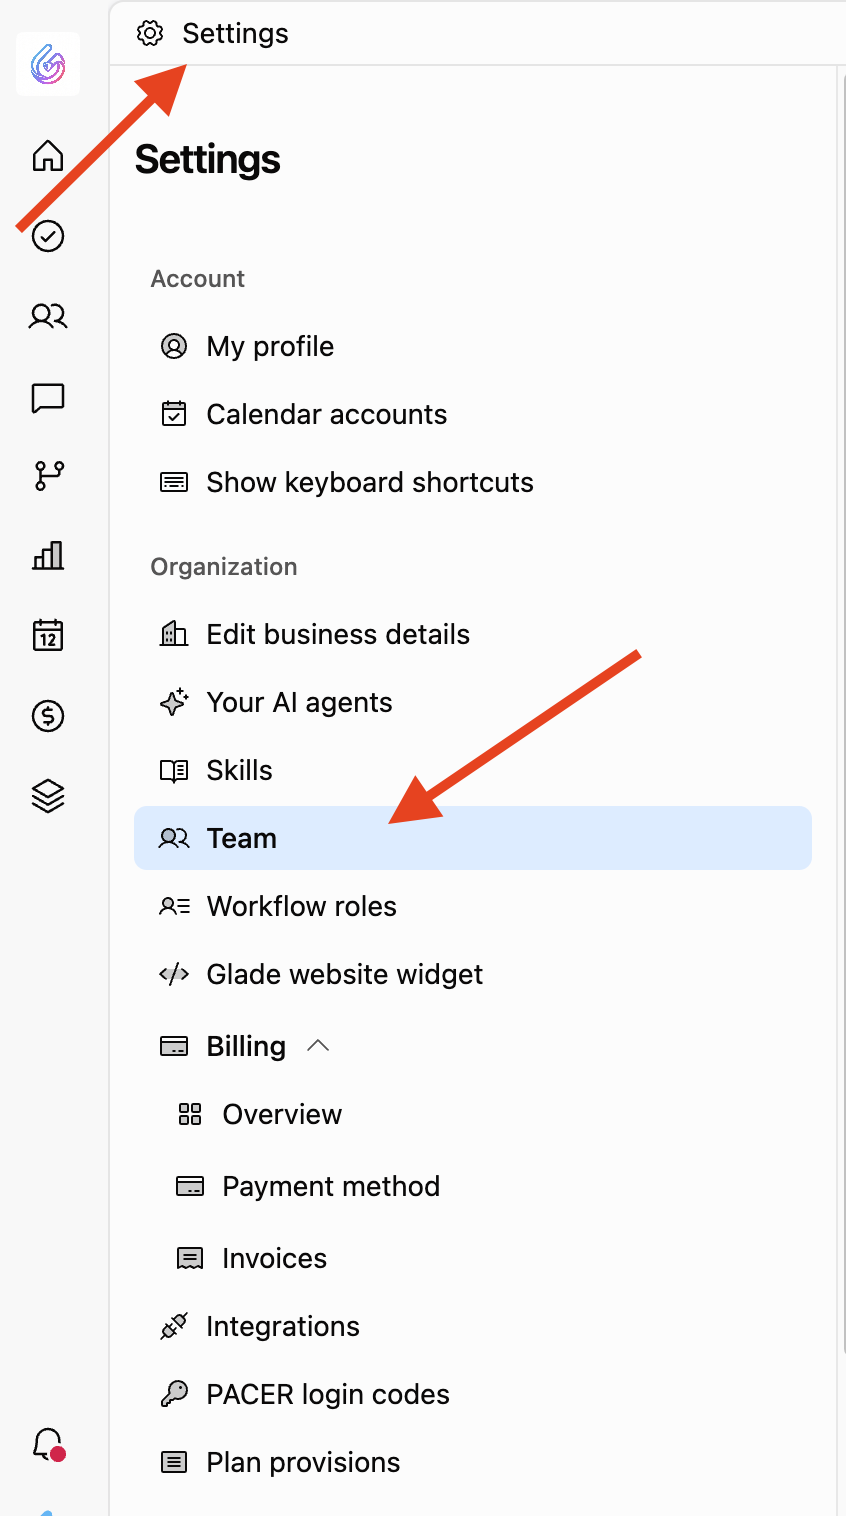Open the notifications bell icon

pos(48,1445)
